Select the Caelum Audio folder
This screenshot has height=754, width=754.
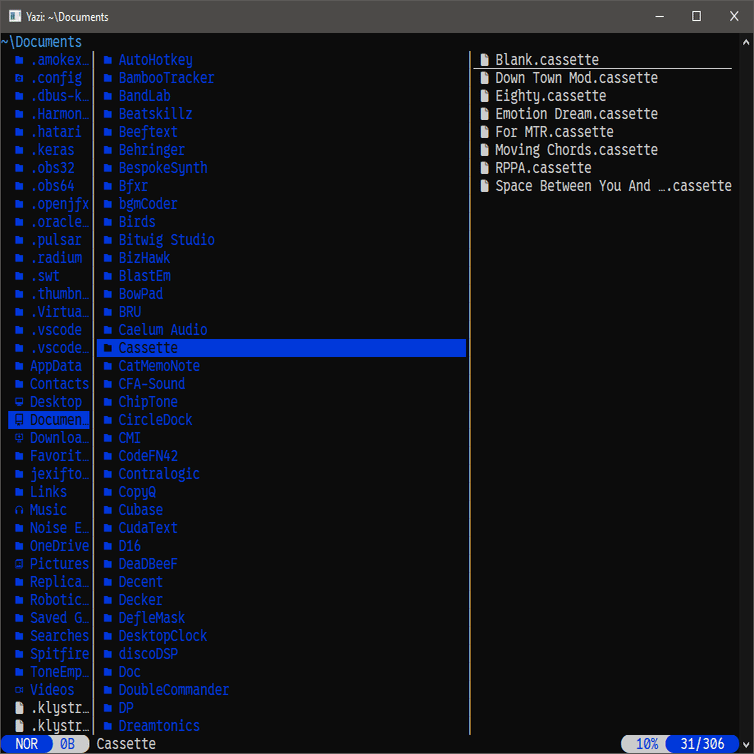(281, 330)
